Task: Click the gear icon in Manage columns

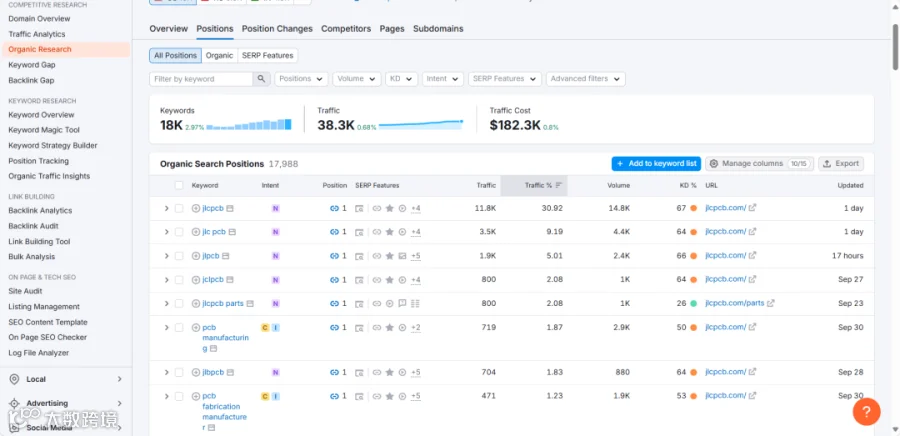Action: (x=713, y=164)
